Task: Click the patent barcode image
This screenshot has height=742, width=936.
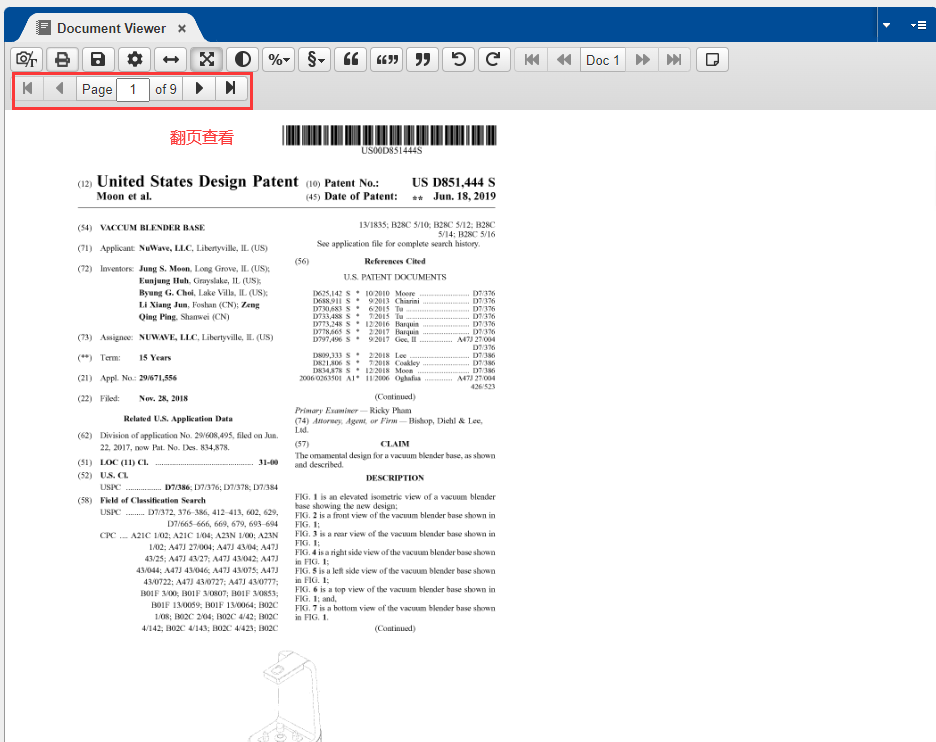Action: point(389,136)
